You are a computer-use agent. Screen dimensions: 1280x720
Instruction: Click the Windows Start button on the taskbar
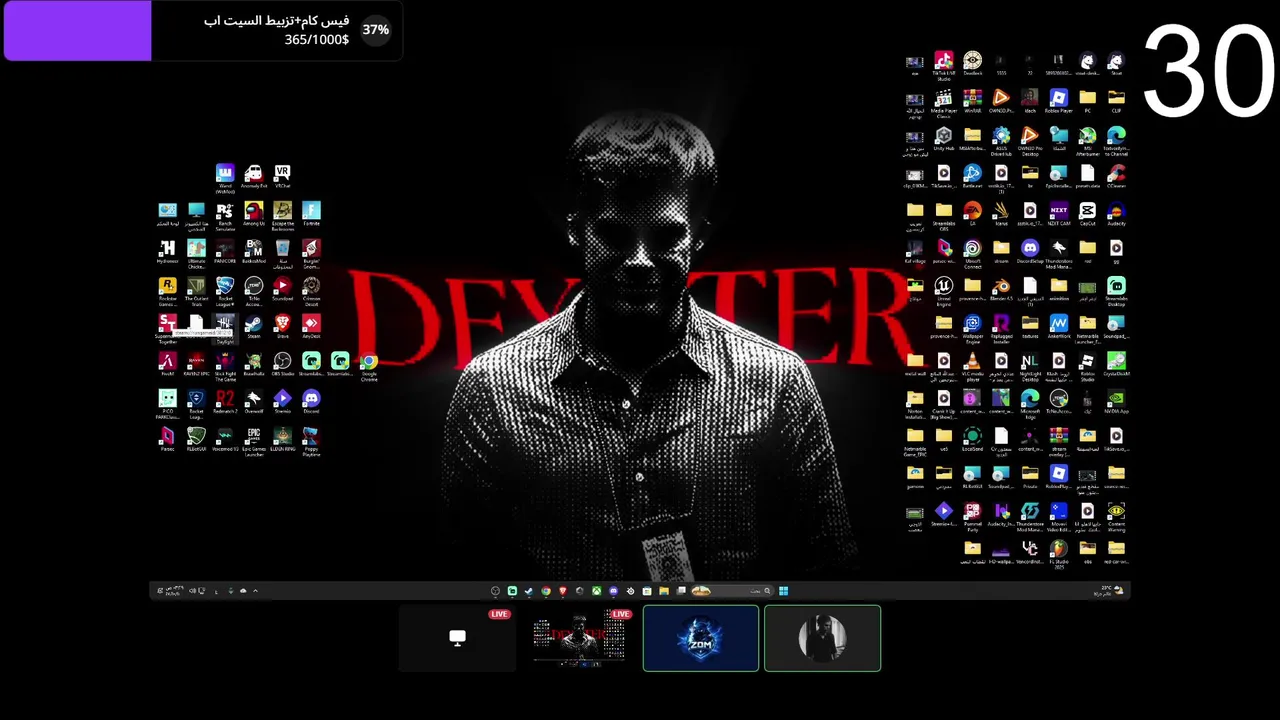pyautogui.click(x=783, y=591)
